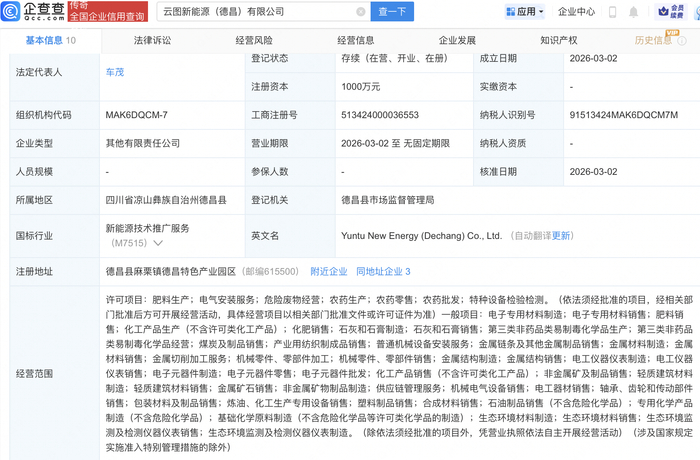Open the notification bell icon
Image resolution: width=700 pixels, height=460 pixels.
tap(633, 12)
